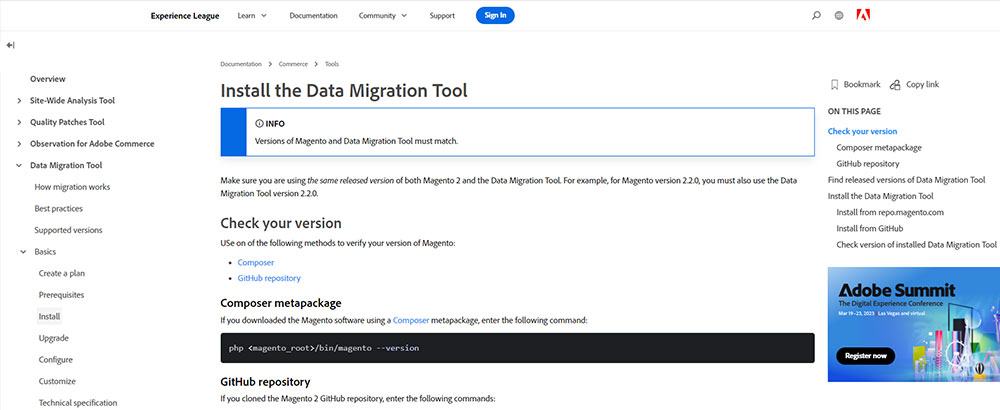Click the Bookmark text label
Image resolution: width=1000 pixels, height=410 pixels.
(x=862, y=84)
